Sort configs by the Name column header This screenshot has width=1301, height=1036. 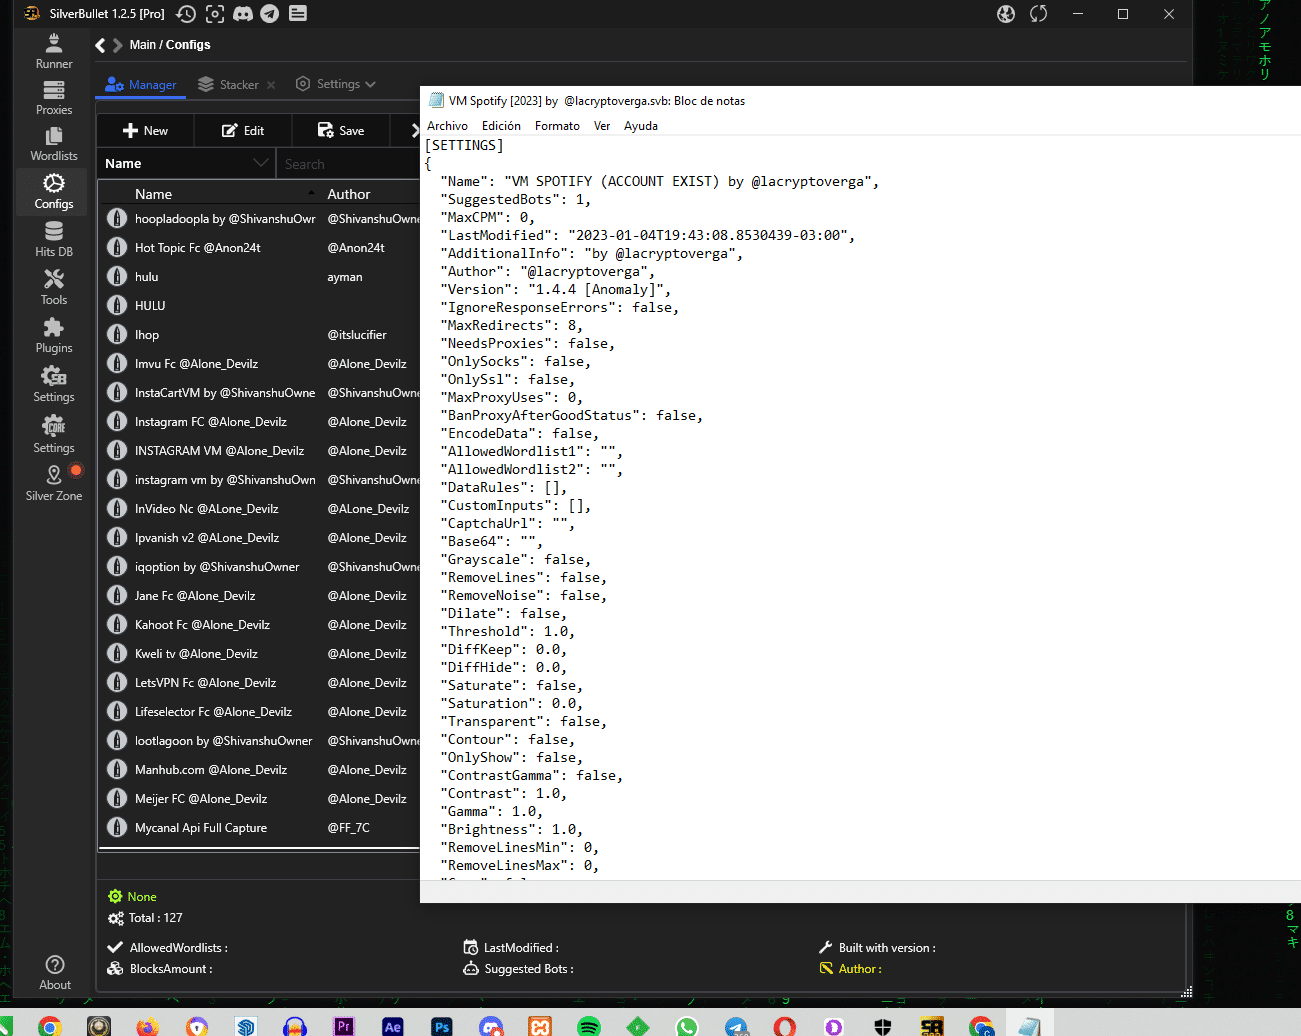pyautogui.click(x=154, y=194)
